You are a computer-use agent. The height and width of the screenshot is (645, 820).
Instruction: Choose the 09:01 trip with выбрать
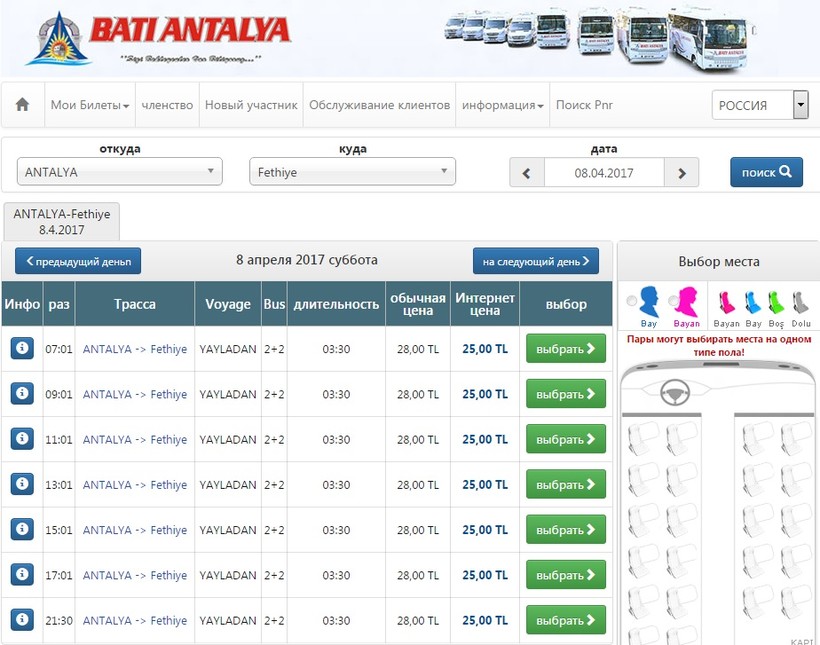(x=566, y=394)
